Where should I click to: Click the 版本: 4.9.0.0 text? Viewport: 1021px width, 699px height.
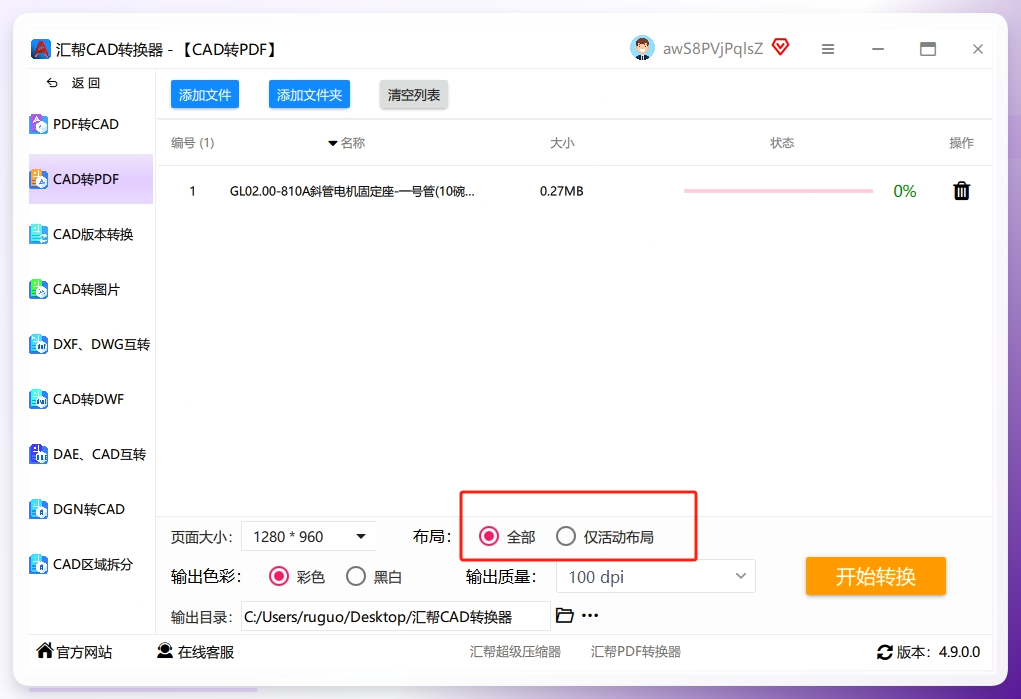point(938,652)
